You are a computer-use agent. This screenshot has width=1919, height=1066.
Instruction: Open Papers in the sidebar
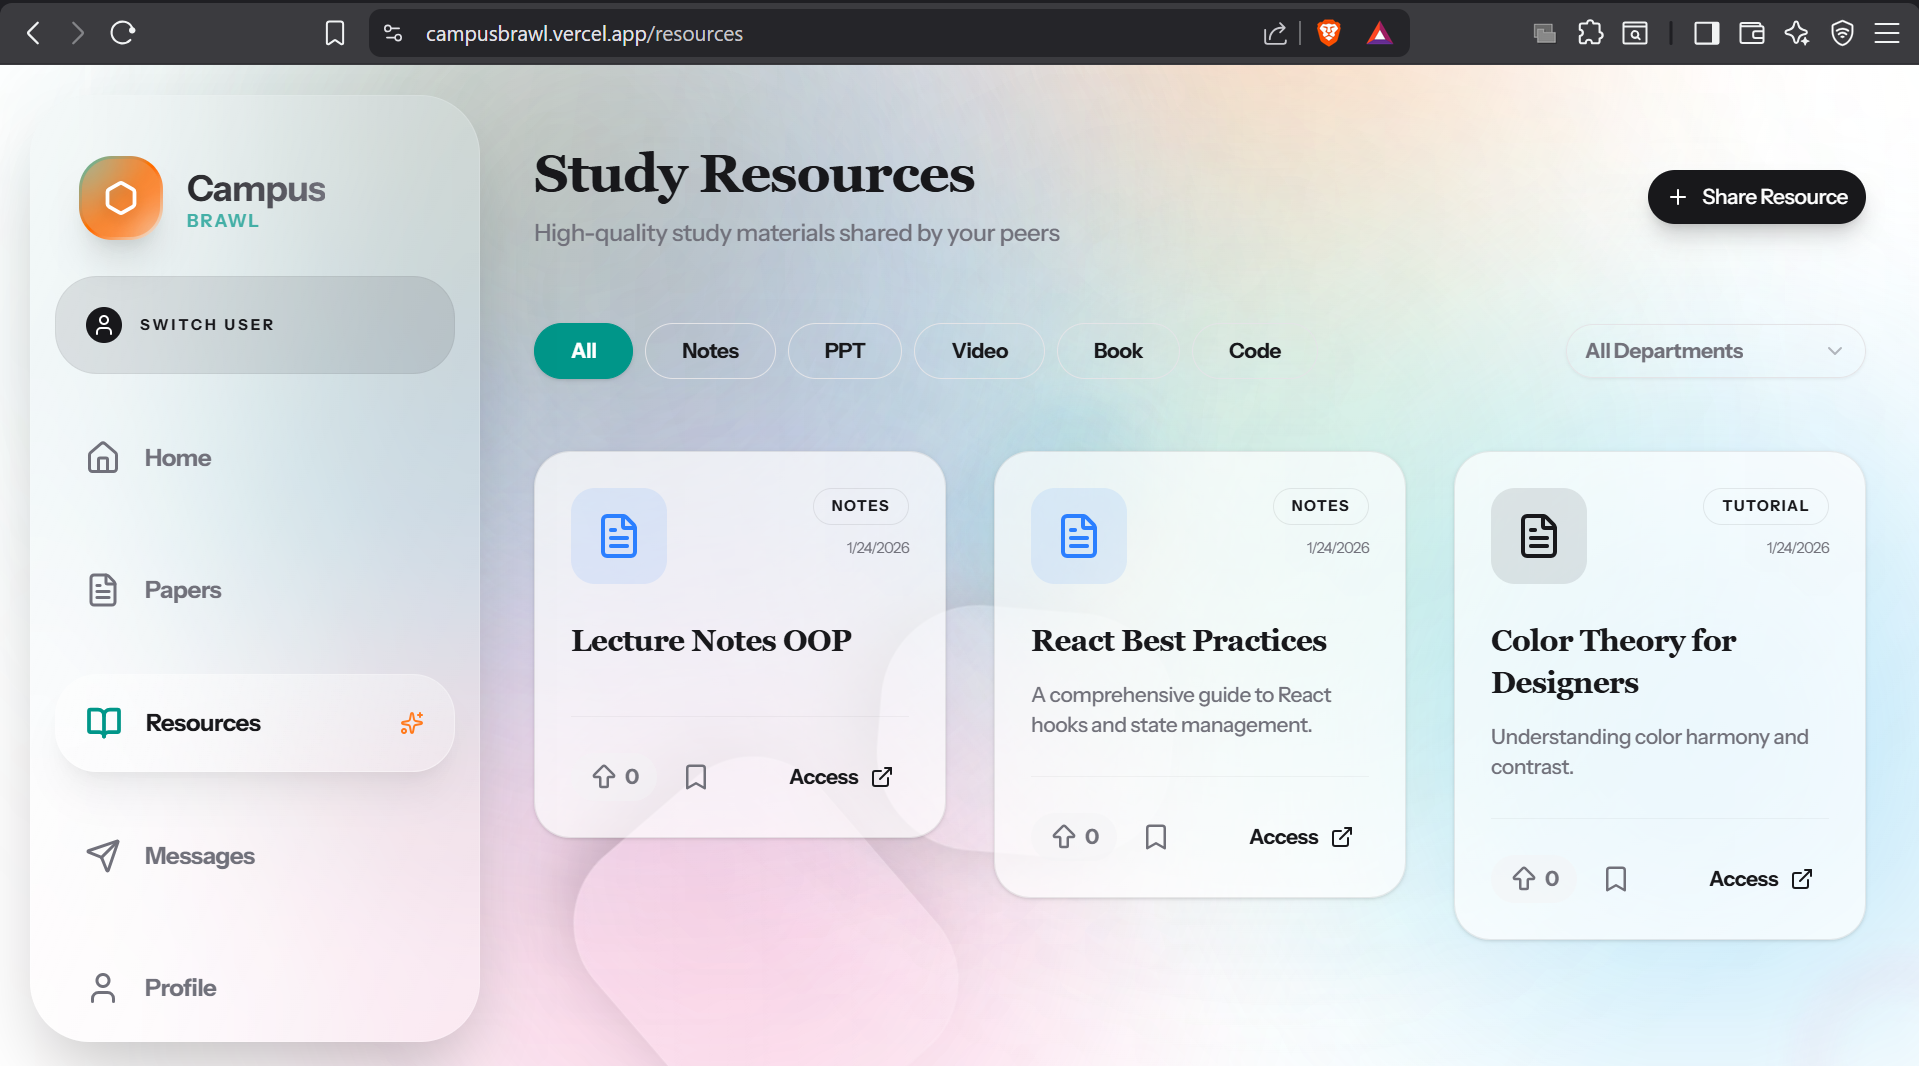(x=255, y=590)
